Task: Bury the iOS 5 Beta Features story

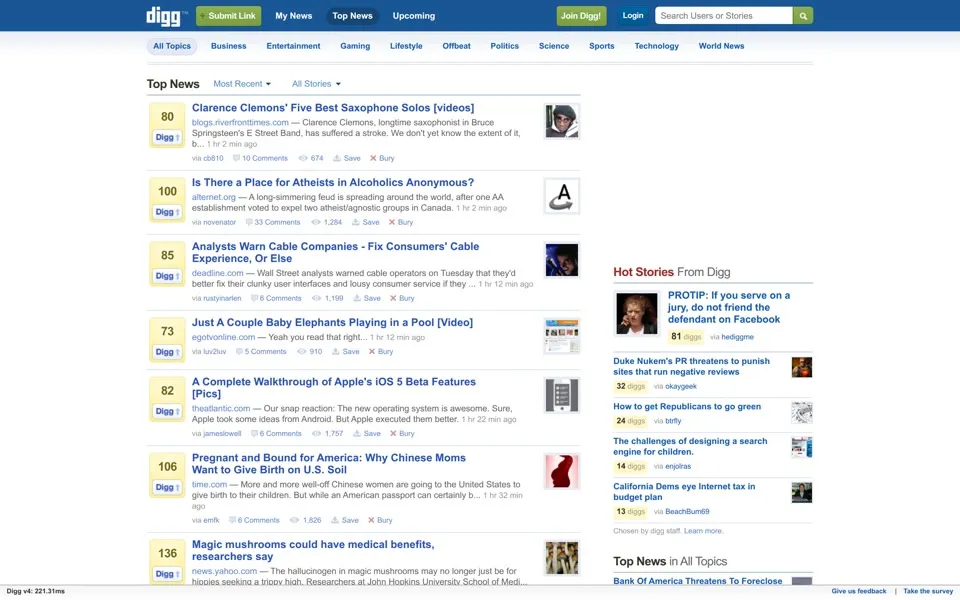Action: click(402, 433)
